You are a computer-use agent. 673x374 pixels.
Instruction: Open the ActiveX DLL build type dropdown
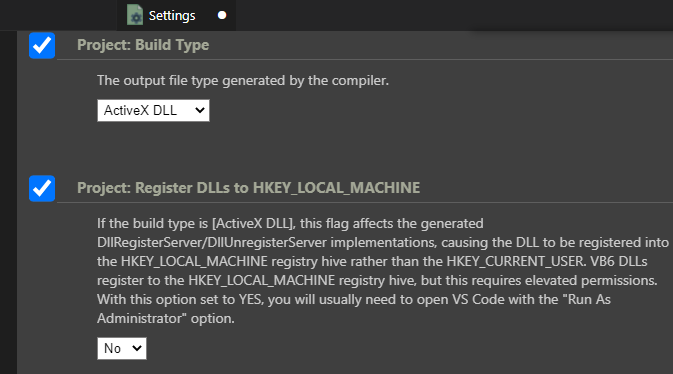pyautogui.click(x=153, y=111)
